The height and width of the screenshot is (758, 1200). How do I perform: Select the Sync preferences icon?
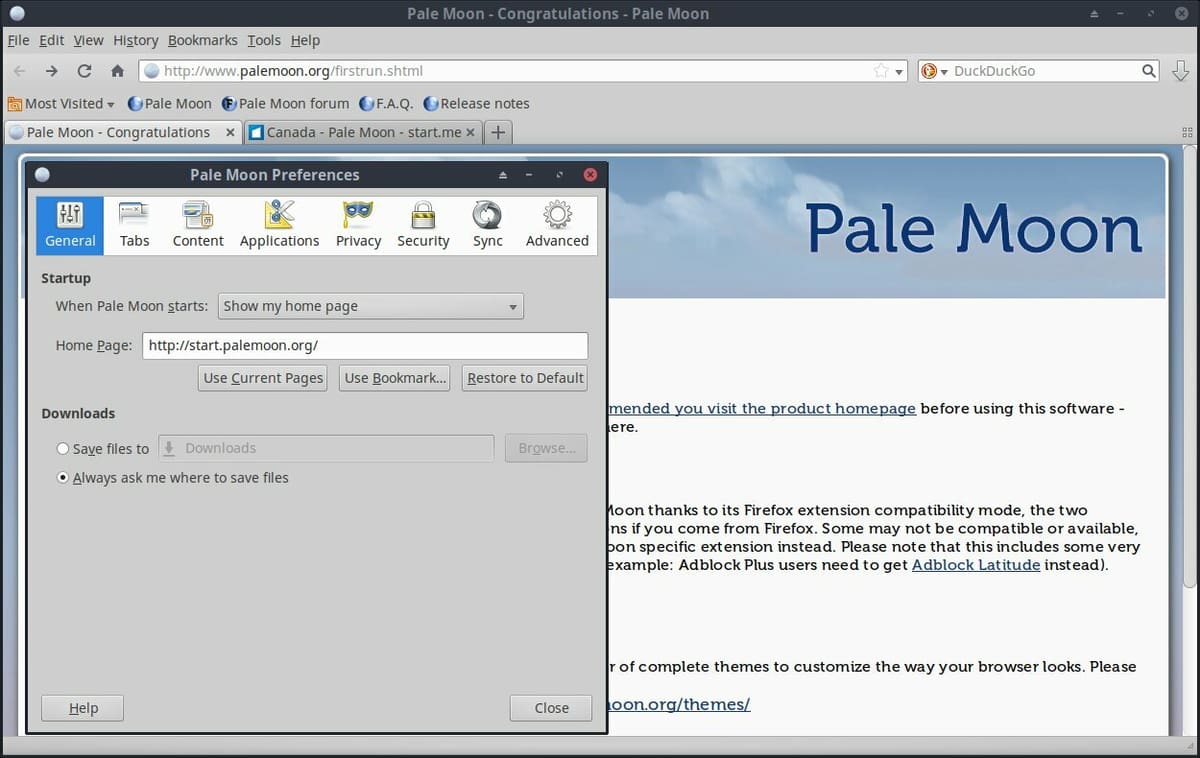click(487, 223)
